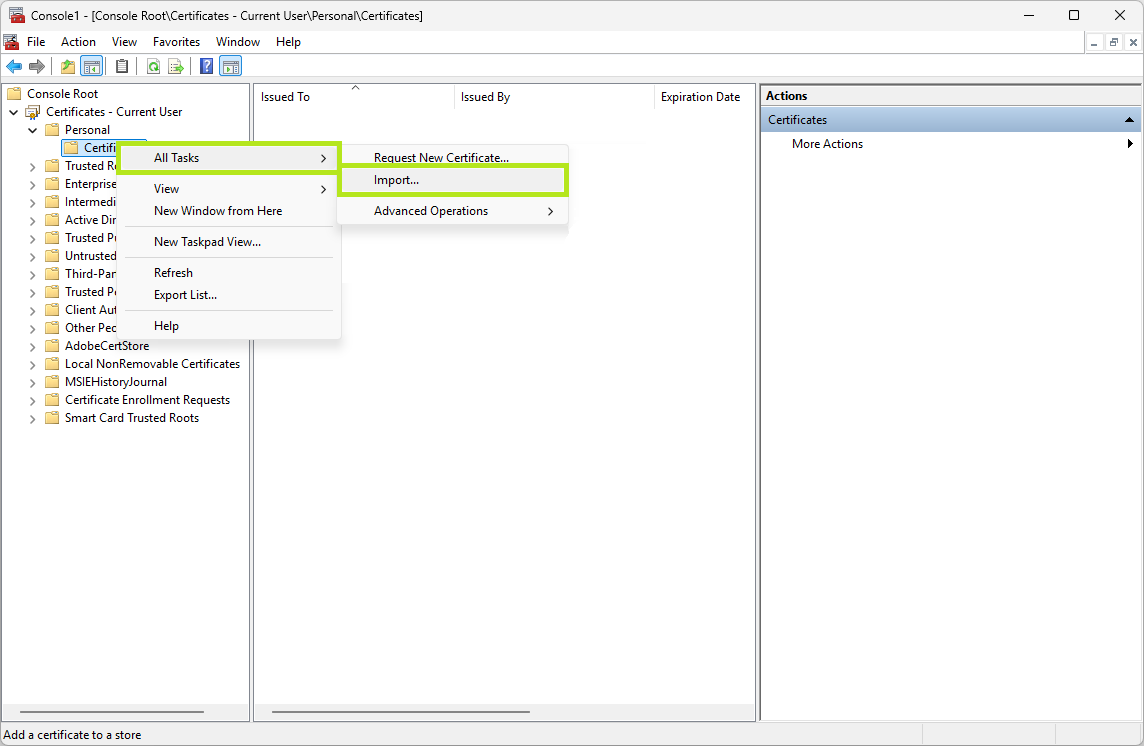Click the grey Forward arrow in toolbar
The width and height of the screenshot is (1144, 746).
tap(36, 66)
